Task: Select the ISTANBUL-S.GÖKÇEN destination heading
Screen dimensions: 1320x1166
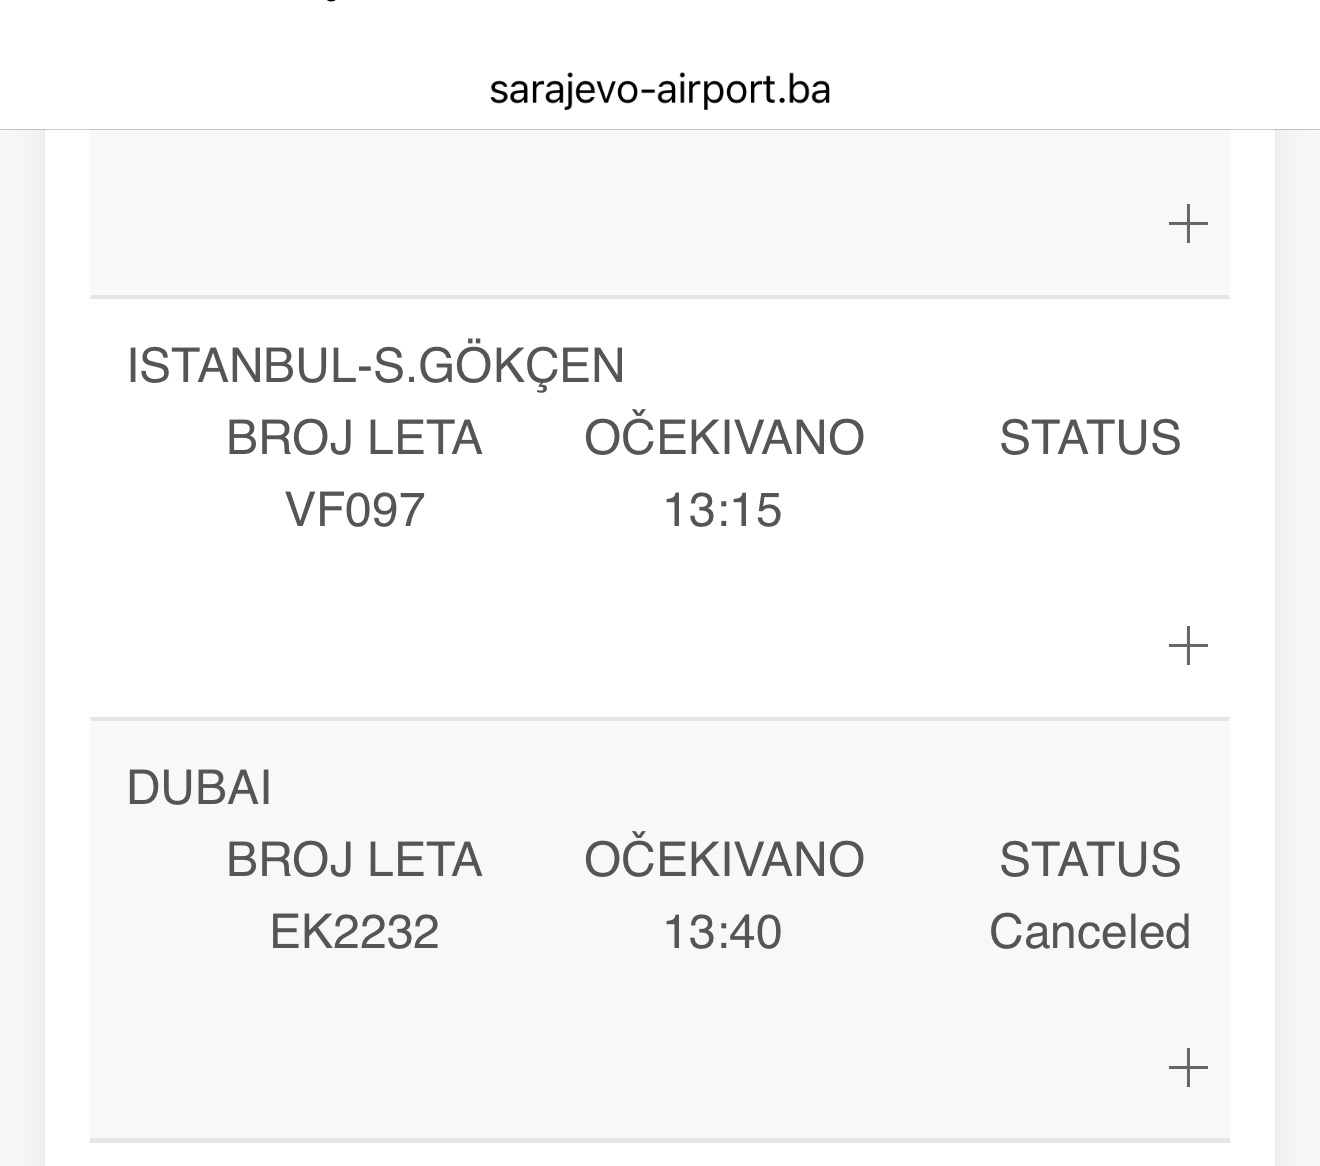Action: point(375,365)
